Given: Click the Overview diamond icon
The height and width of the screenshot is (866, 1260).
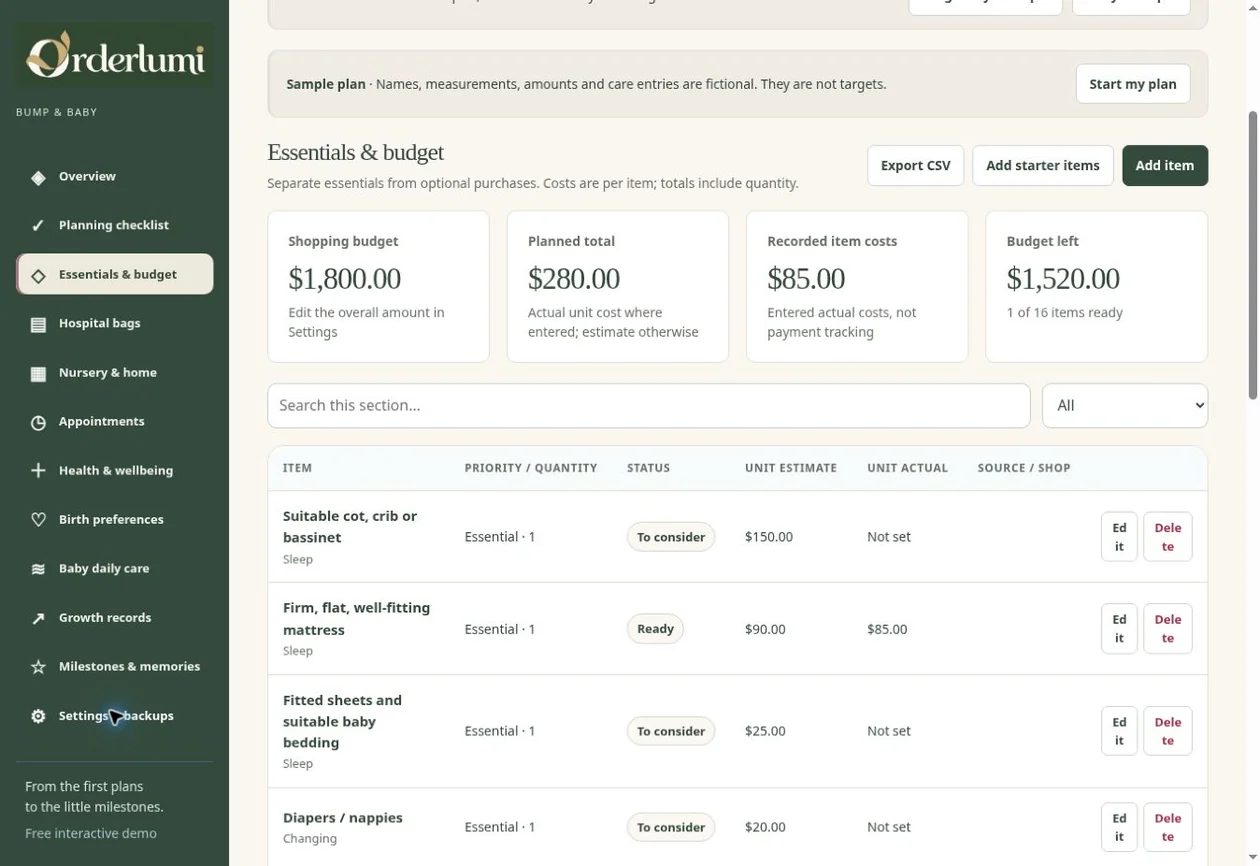Looking at the screenshot, I should tap(38, 177).
